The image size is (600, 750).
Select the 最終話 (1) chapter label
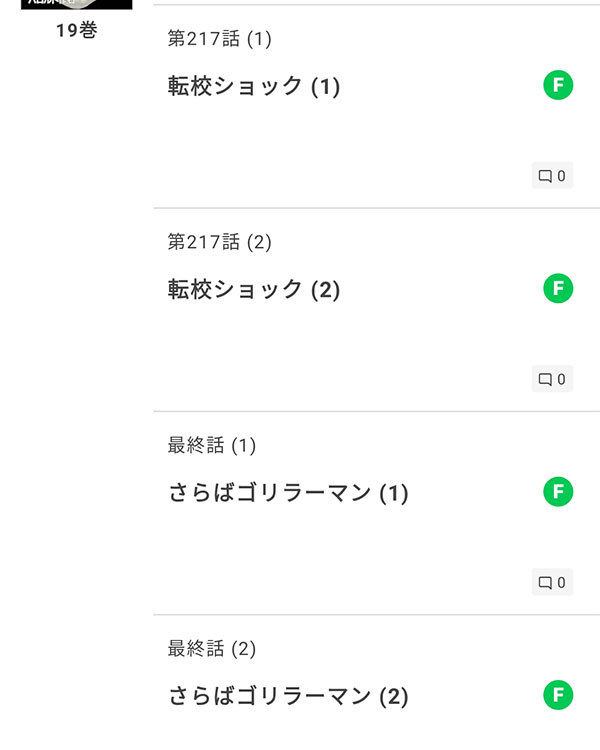[211, 445]
